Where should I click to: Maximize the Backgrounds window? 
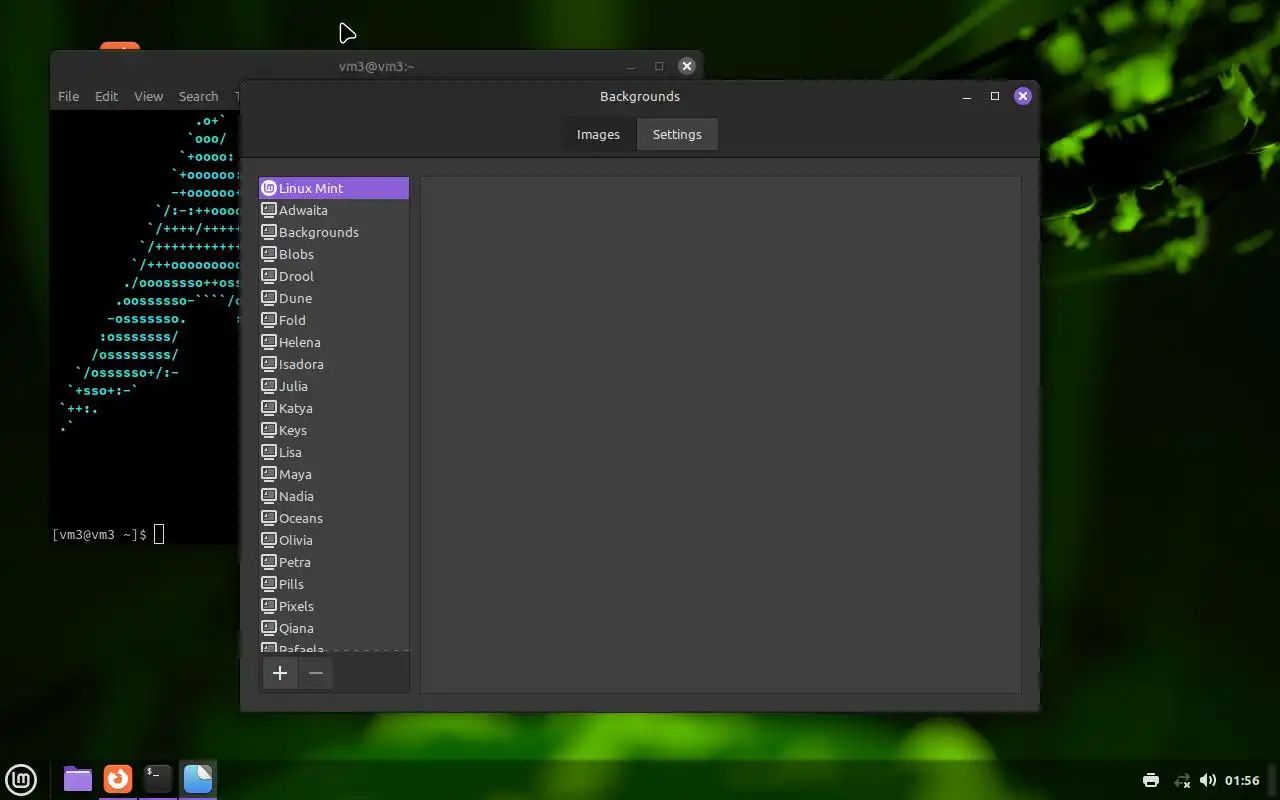[x=995, y=96]
